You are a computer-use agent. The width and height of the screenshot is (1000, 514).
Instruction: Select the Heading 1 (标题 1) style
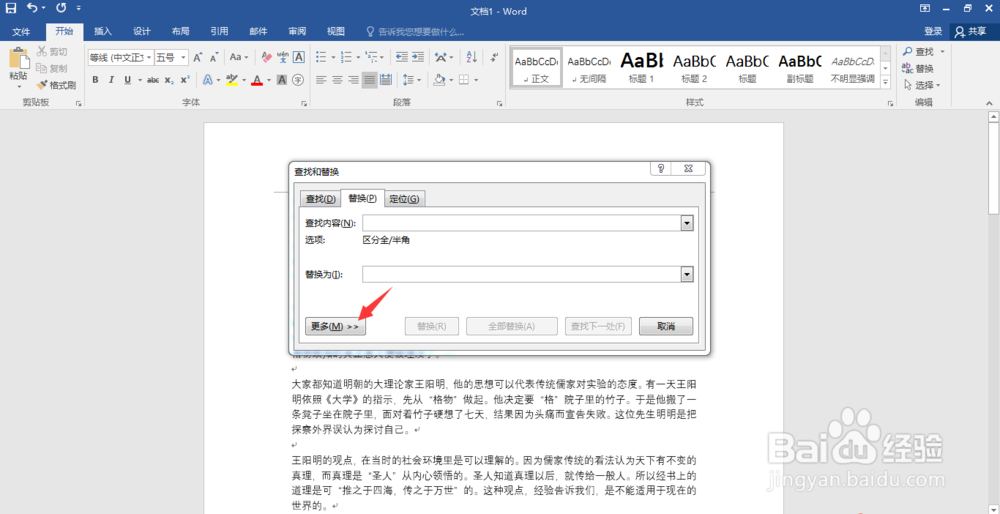point(641,68)
